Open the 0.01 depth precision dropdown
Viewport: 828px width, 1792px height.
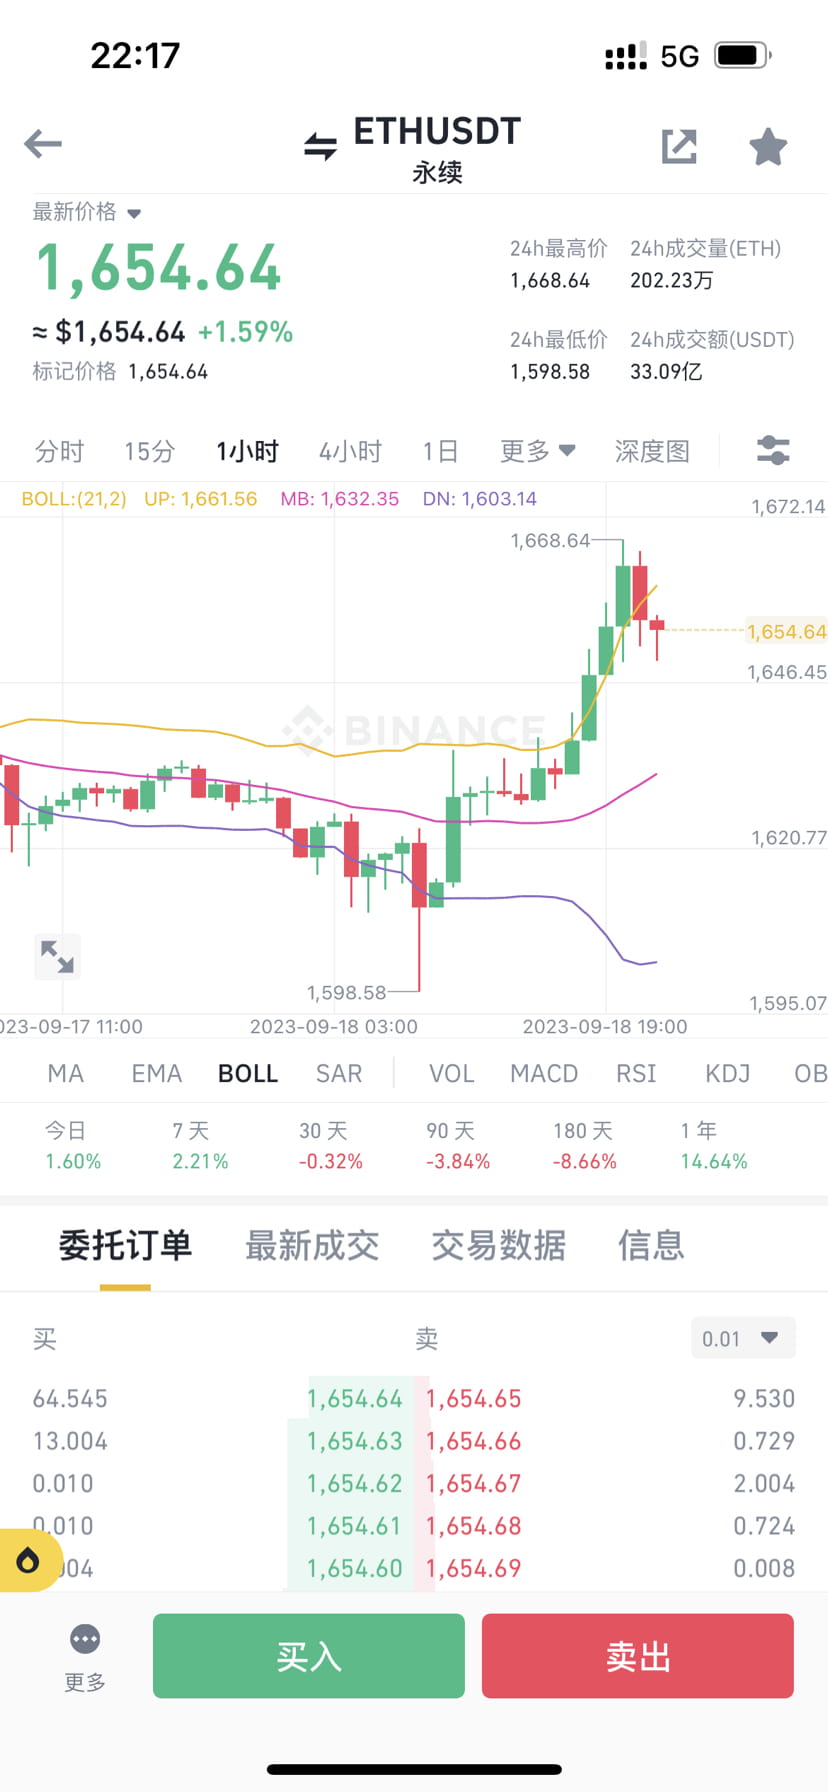coord(743,1338)
